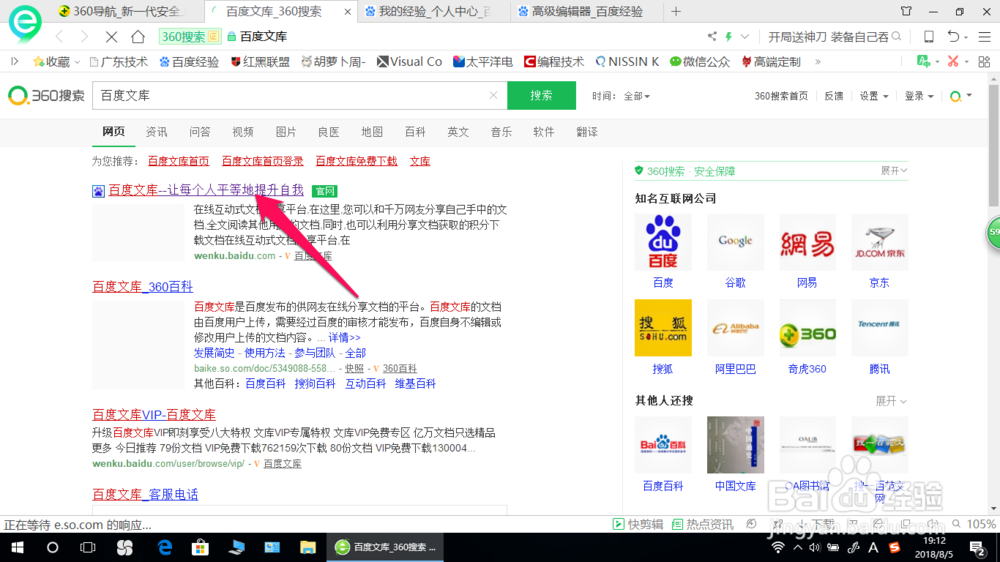
Task: Open the 百度文库_360百科 result
Action: pyautogui.click(x=142, y=286)
